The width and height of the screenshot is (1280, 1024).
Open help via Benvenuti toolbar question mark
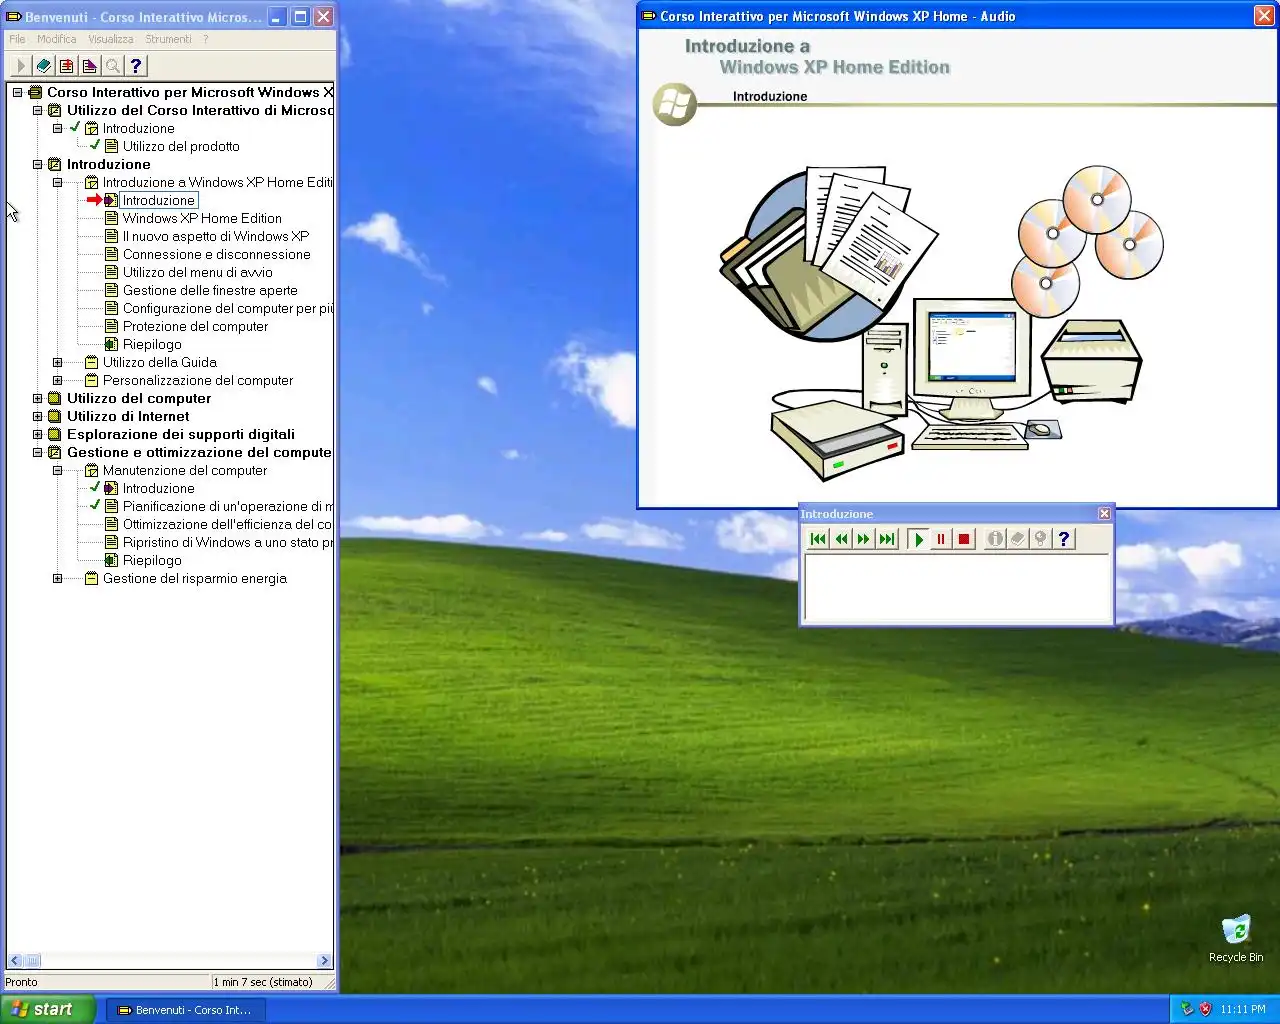pos(136,66)
